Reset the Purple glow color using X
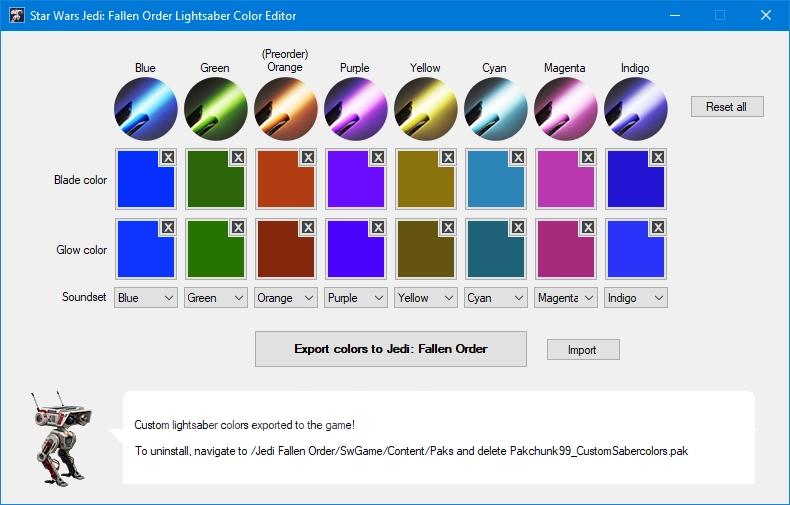Screen dimensions: 790x505 click(x=378, y=227)
